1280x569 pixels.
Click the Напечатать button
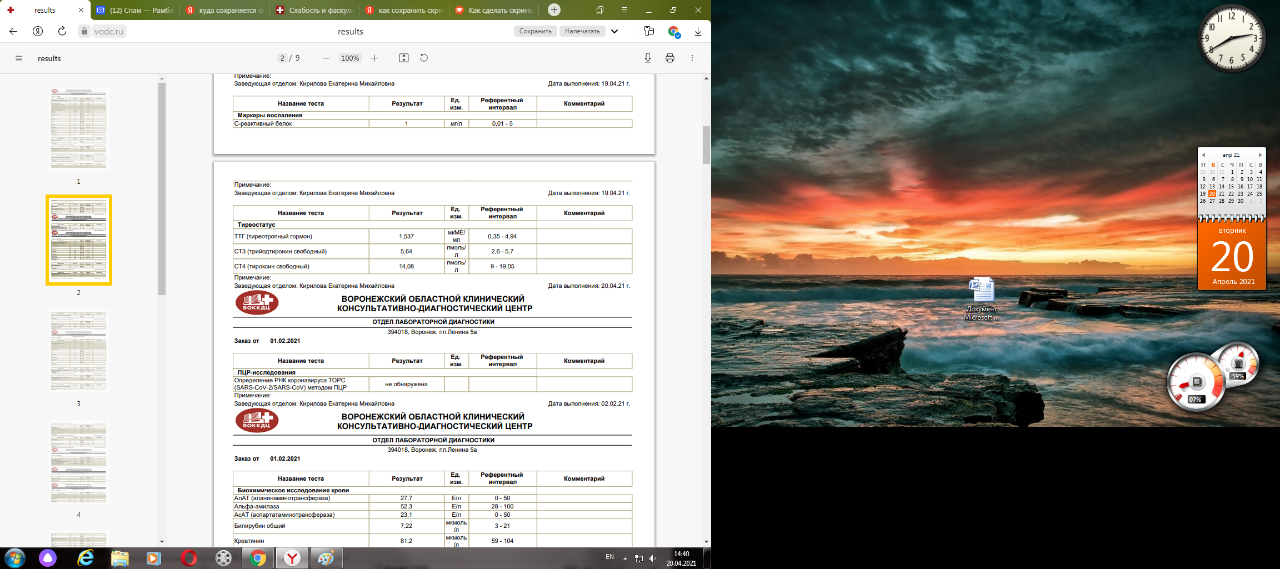click(x=582, y=31)
